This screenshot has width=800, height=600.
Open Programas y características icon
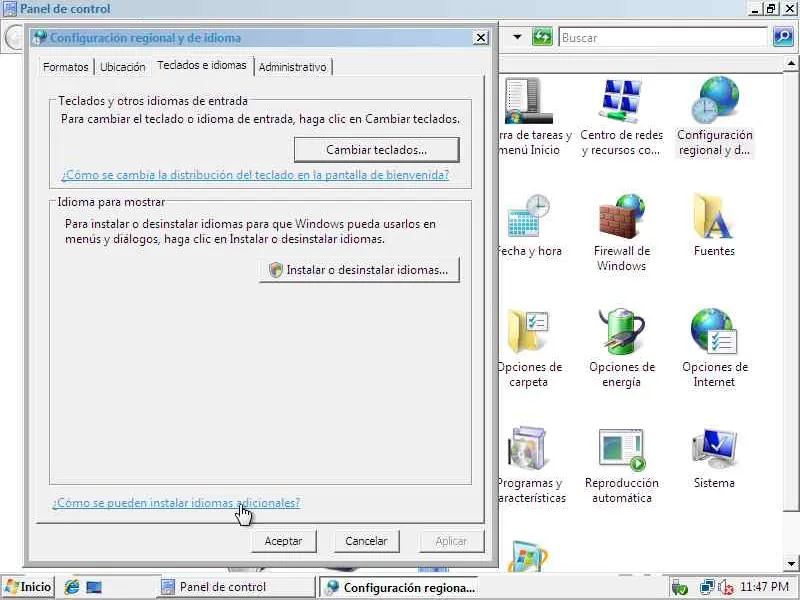531,465
